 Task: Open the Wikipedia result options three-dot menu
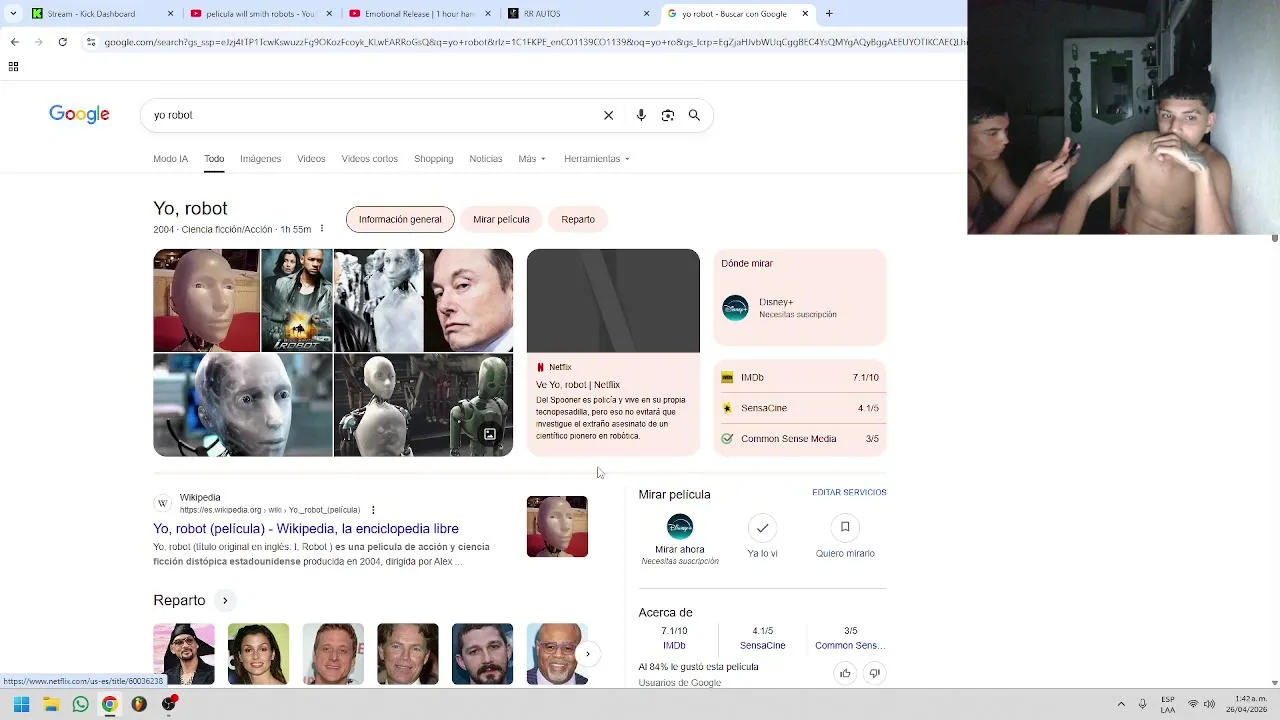tap(373, 510)
